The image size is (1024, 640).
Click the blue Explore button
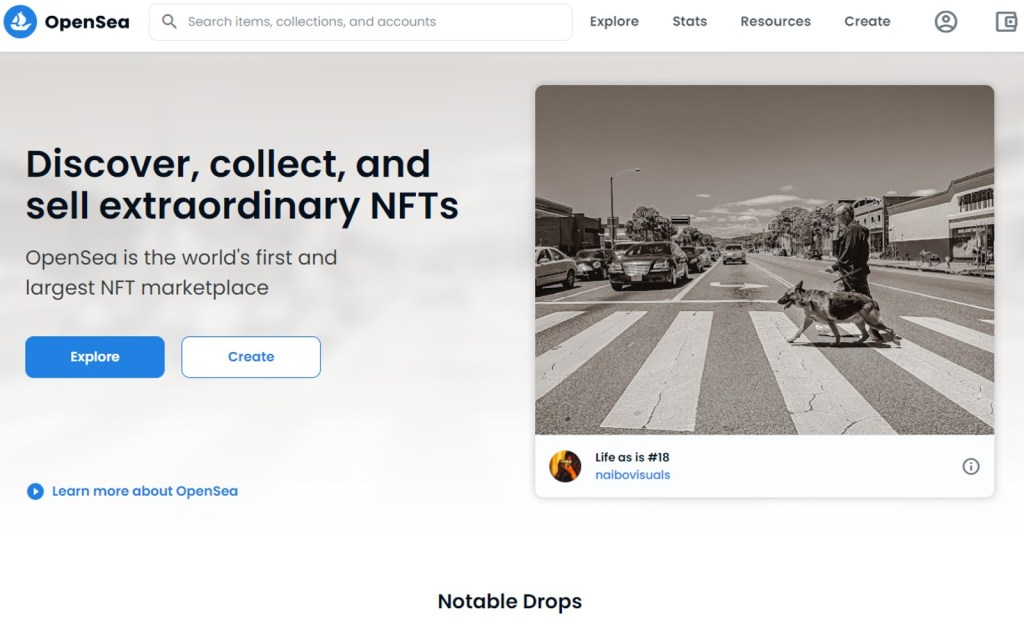(94, 357)
